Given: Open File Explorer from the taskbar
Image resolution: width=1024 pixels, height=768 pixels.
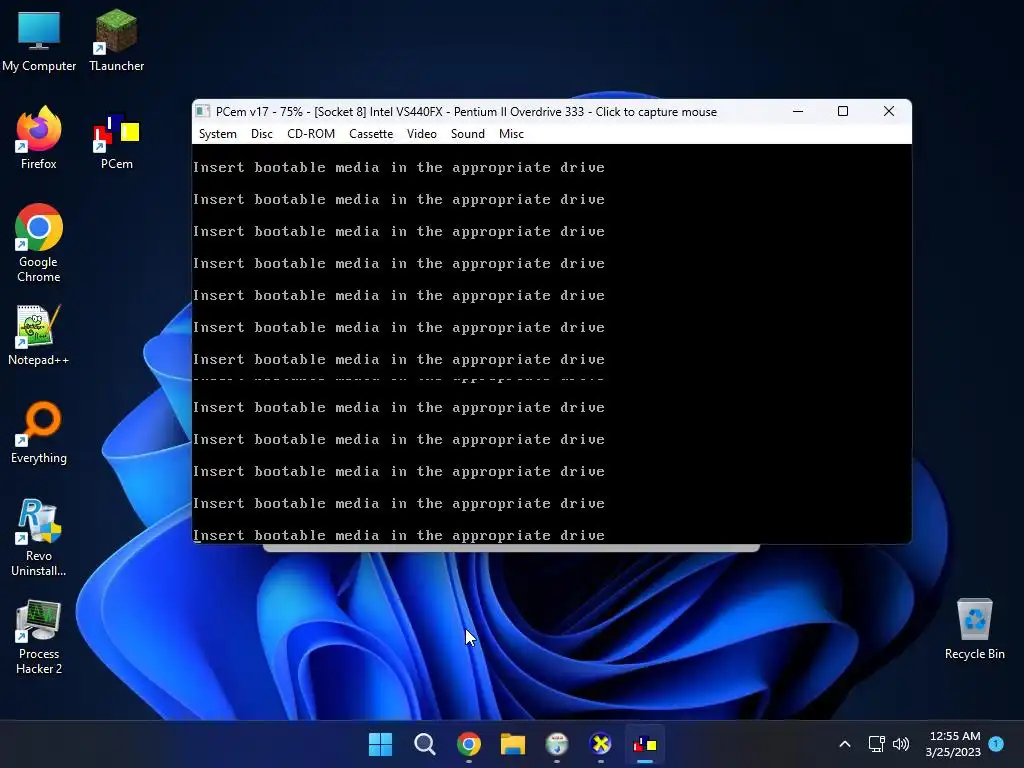Looking at the screenshot, I should point(513,744).
